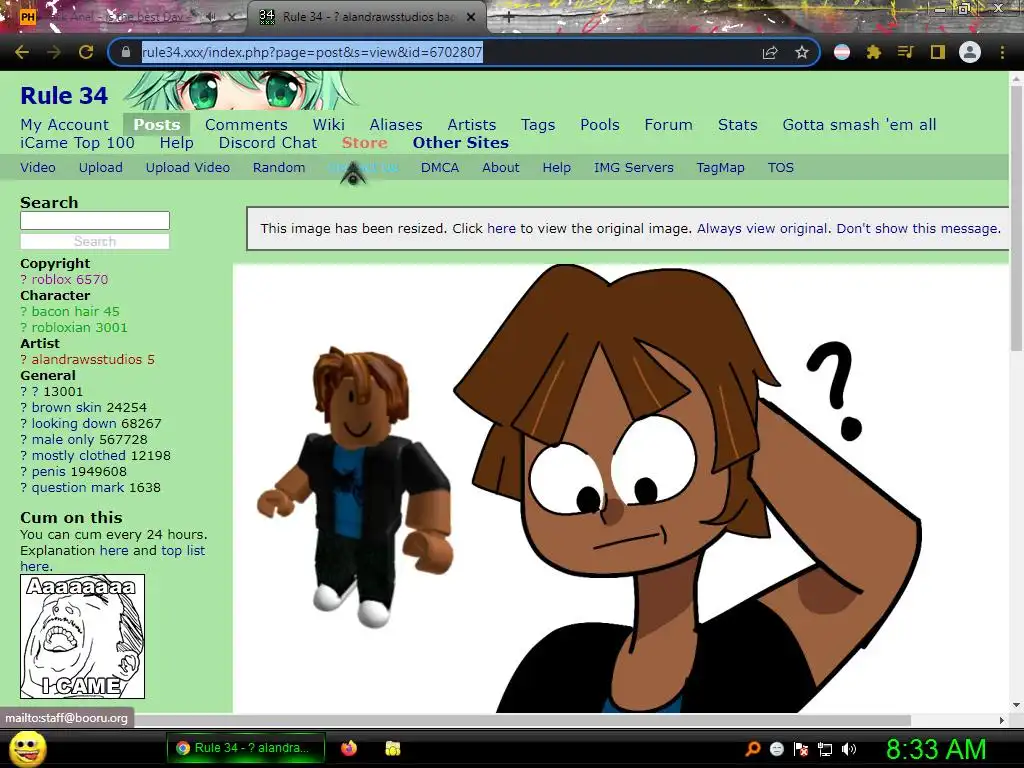Open the Upload Video submenu link

[x=187, y=168]
